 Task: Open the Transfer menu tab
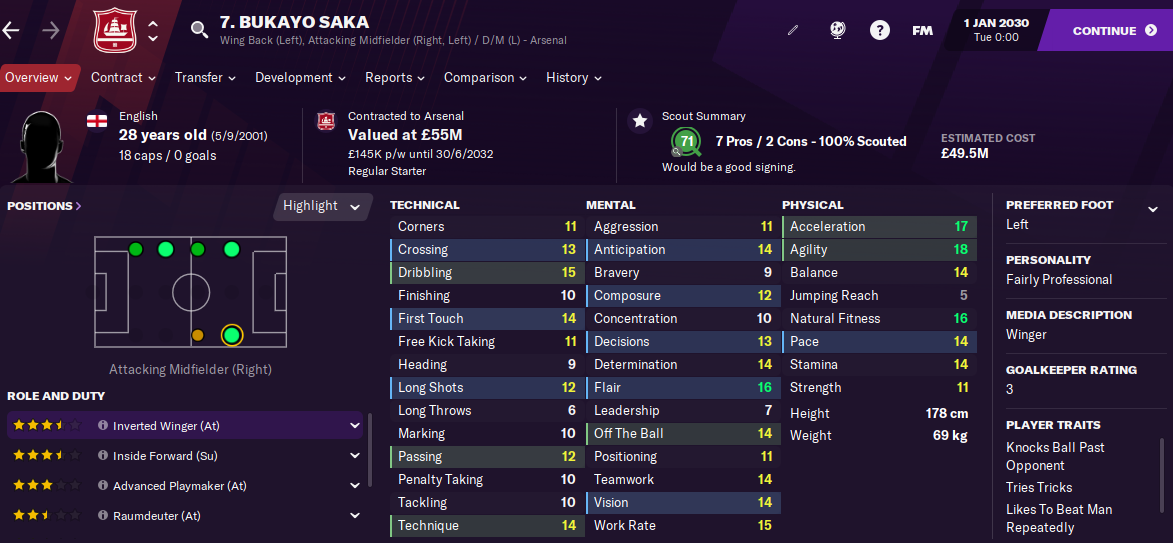205,78
